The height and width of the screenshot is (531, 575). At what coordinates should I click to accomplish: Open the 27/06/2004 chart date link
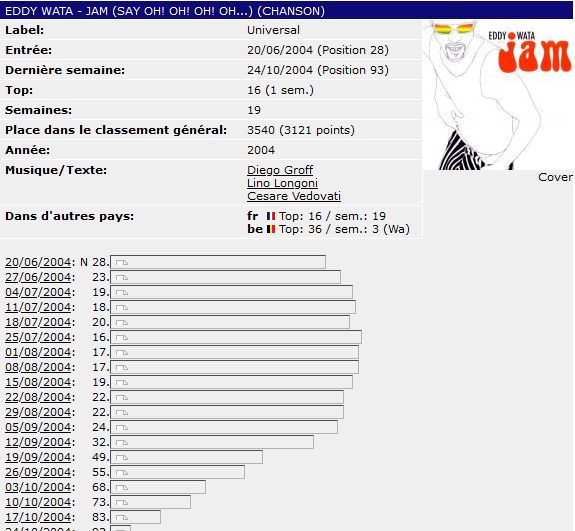(x=38, y=277)
